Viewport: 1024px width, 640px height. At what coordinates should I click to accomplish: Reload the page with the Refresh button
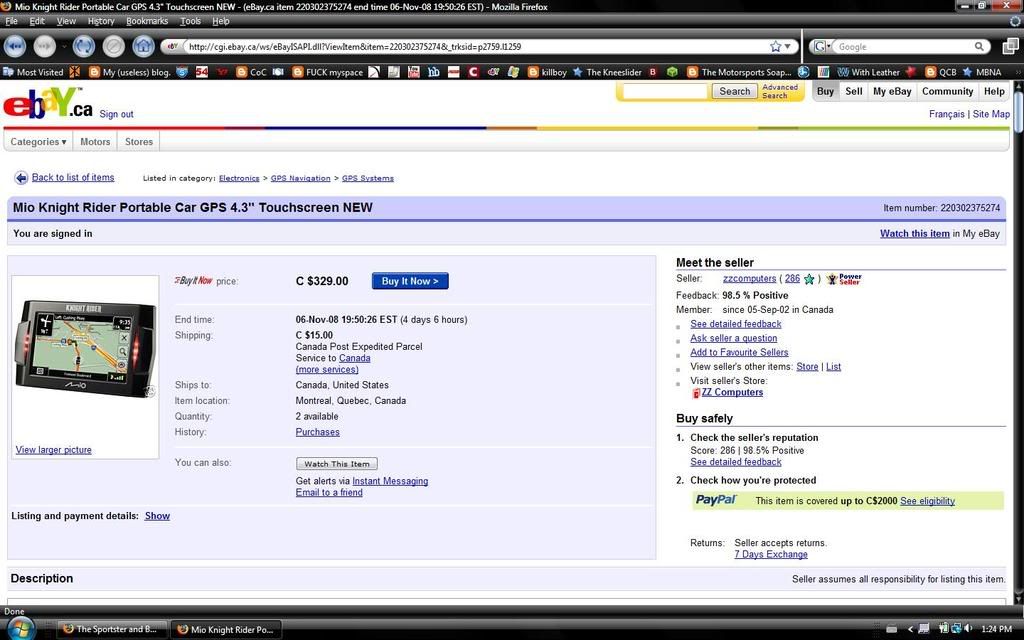[84, 46]
